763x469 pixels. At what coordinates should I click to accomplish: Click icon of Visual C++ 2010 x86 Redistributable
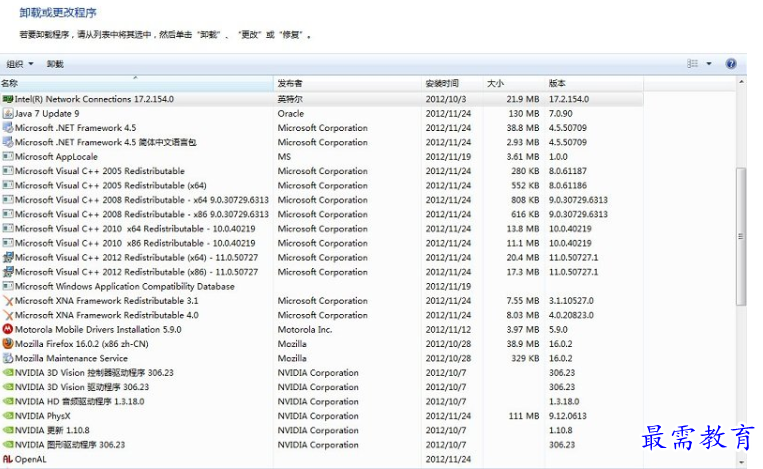[x=8, y=243]
